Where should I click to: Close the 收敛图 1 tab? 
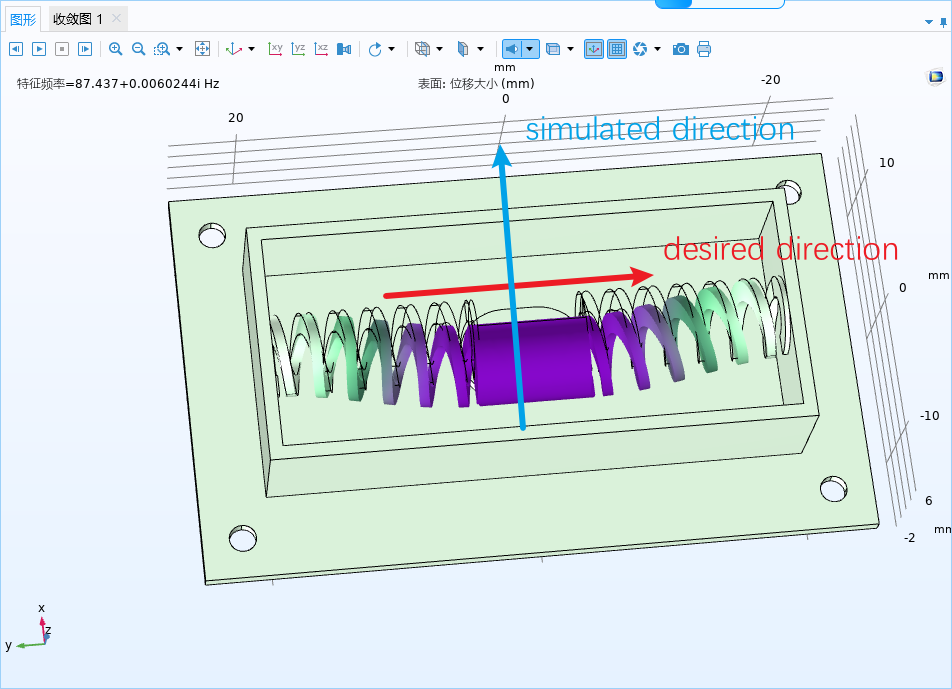tap(117, 19)
